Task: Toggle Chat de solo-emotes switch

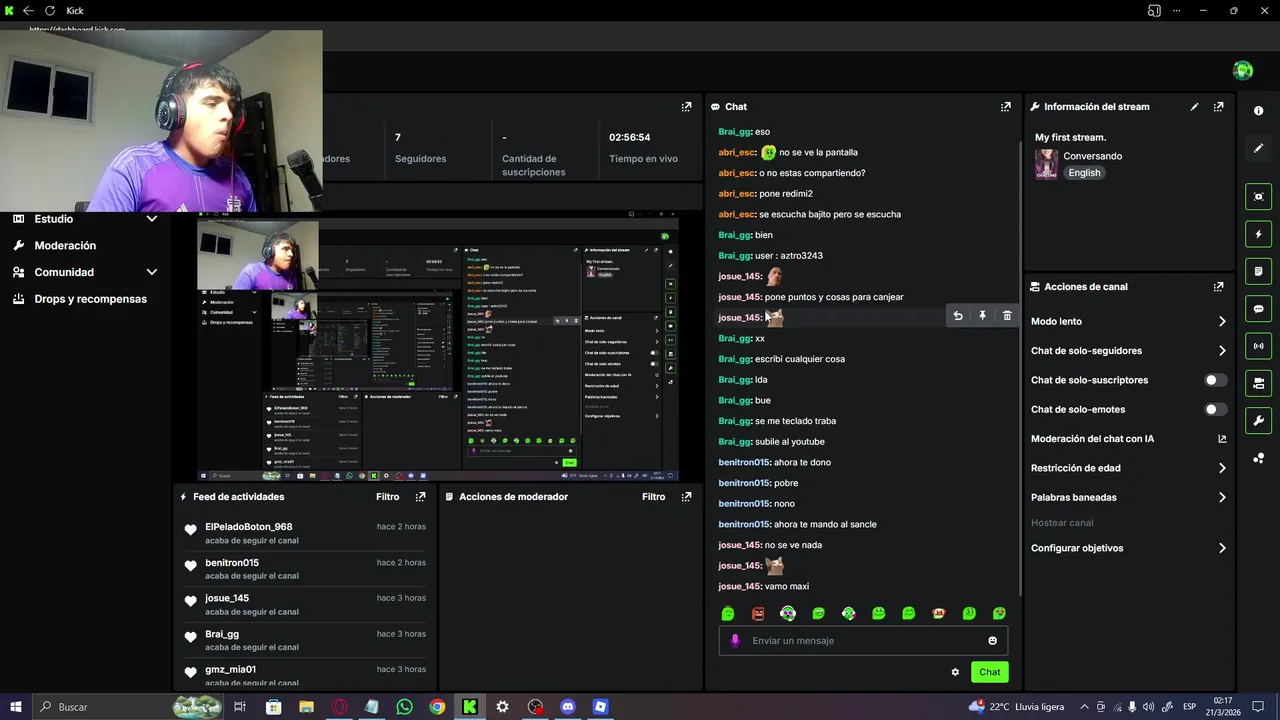Action: [x=1215, y=409]
